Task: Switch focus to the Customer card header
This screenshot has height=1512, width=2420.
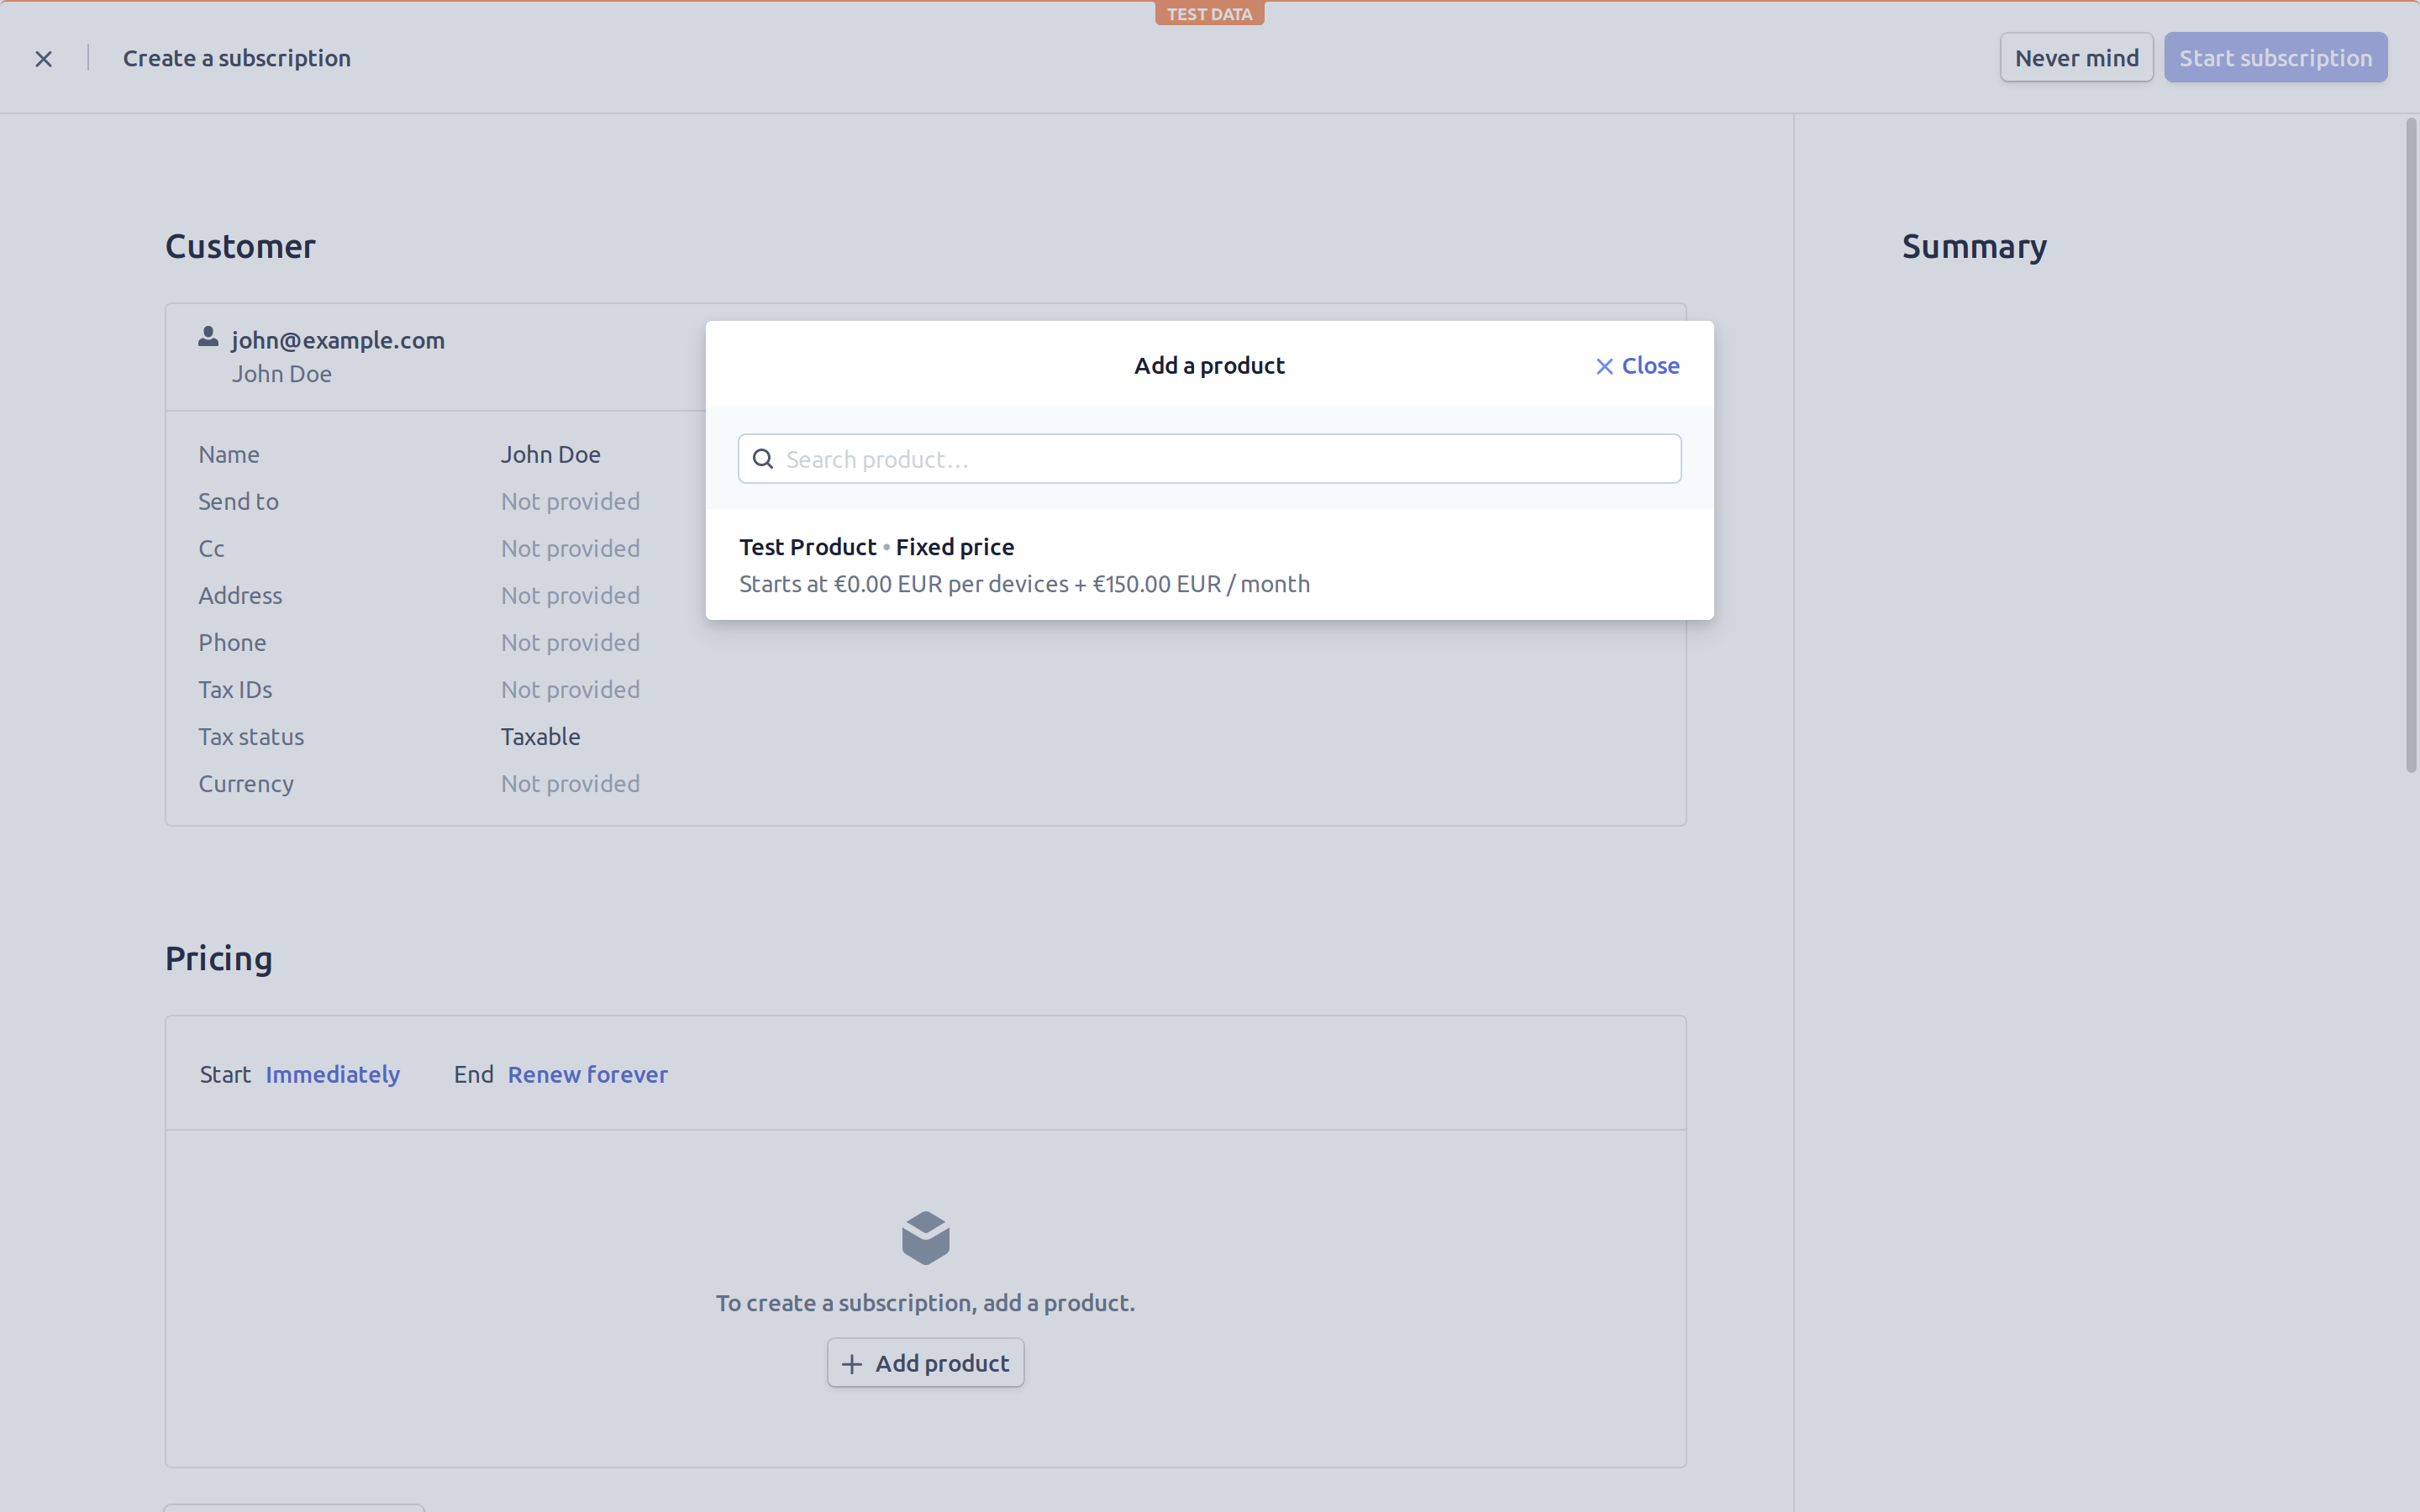Action: pyautogui.click(x=240, y=246)
